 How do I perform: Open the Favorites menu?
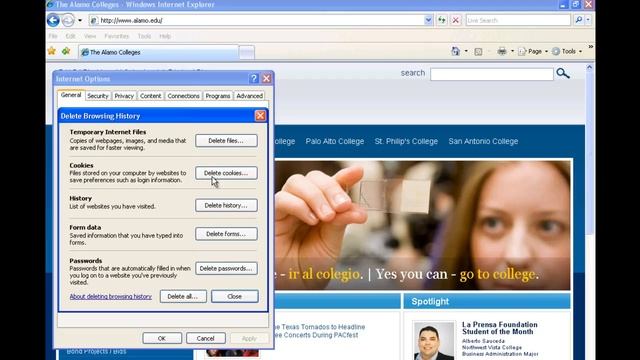[x=116, y=36]
